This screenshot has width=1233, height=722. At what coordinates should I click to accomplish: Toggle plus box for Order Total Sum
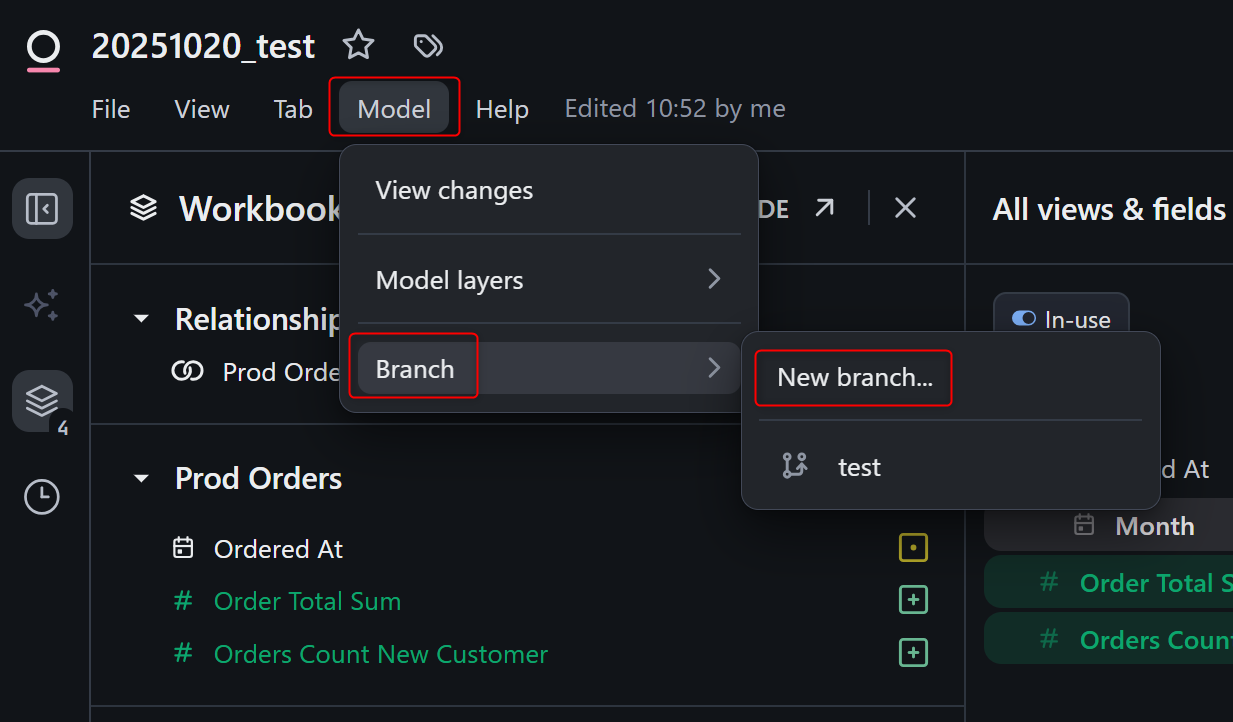tap(913, 600)
